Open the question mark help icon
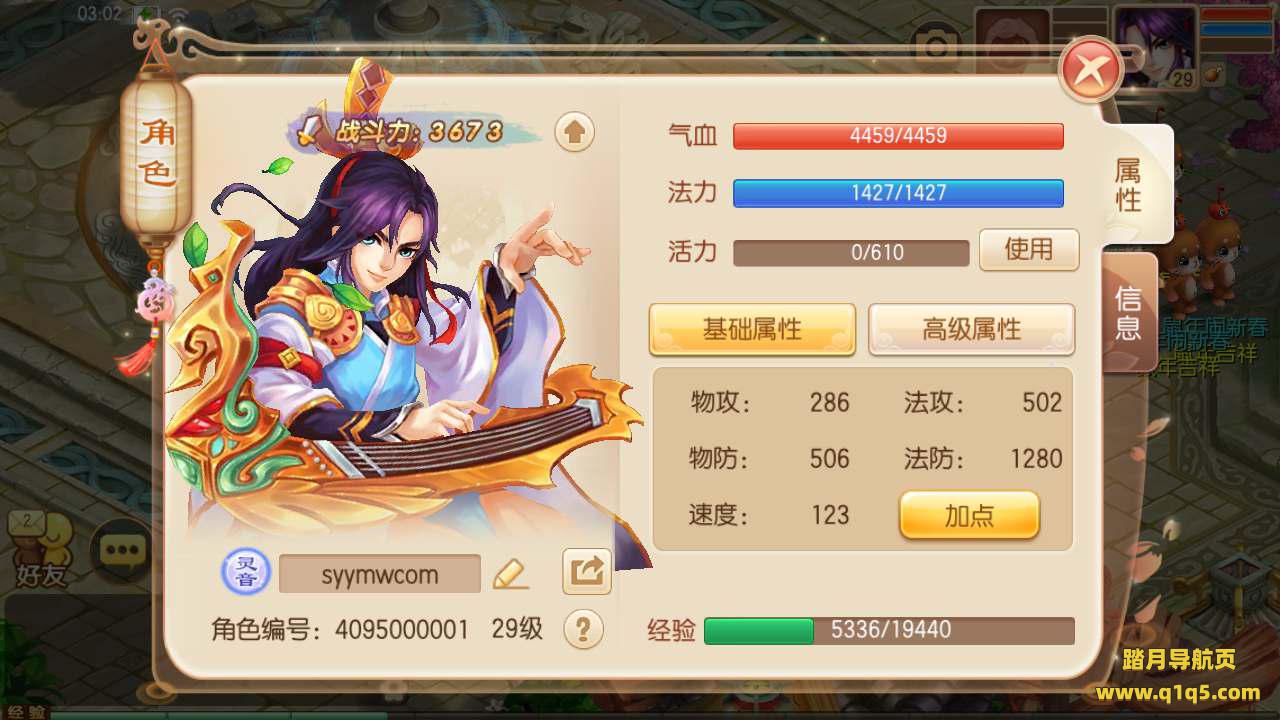 [x=583, y=629]
